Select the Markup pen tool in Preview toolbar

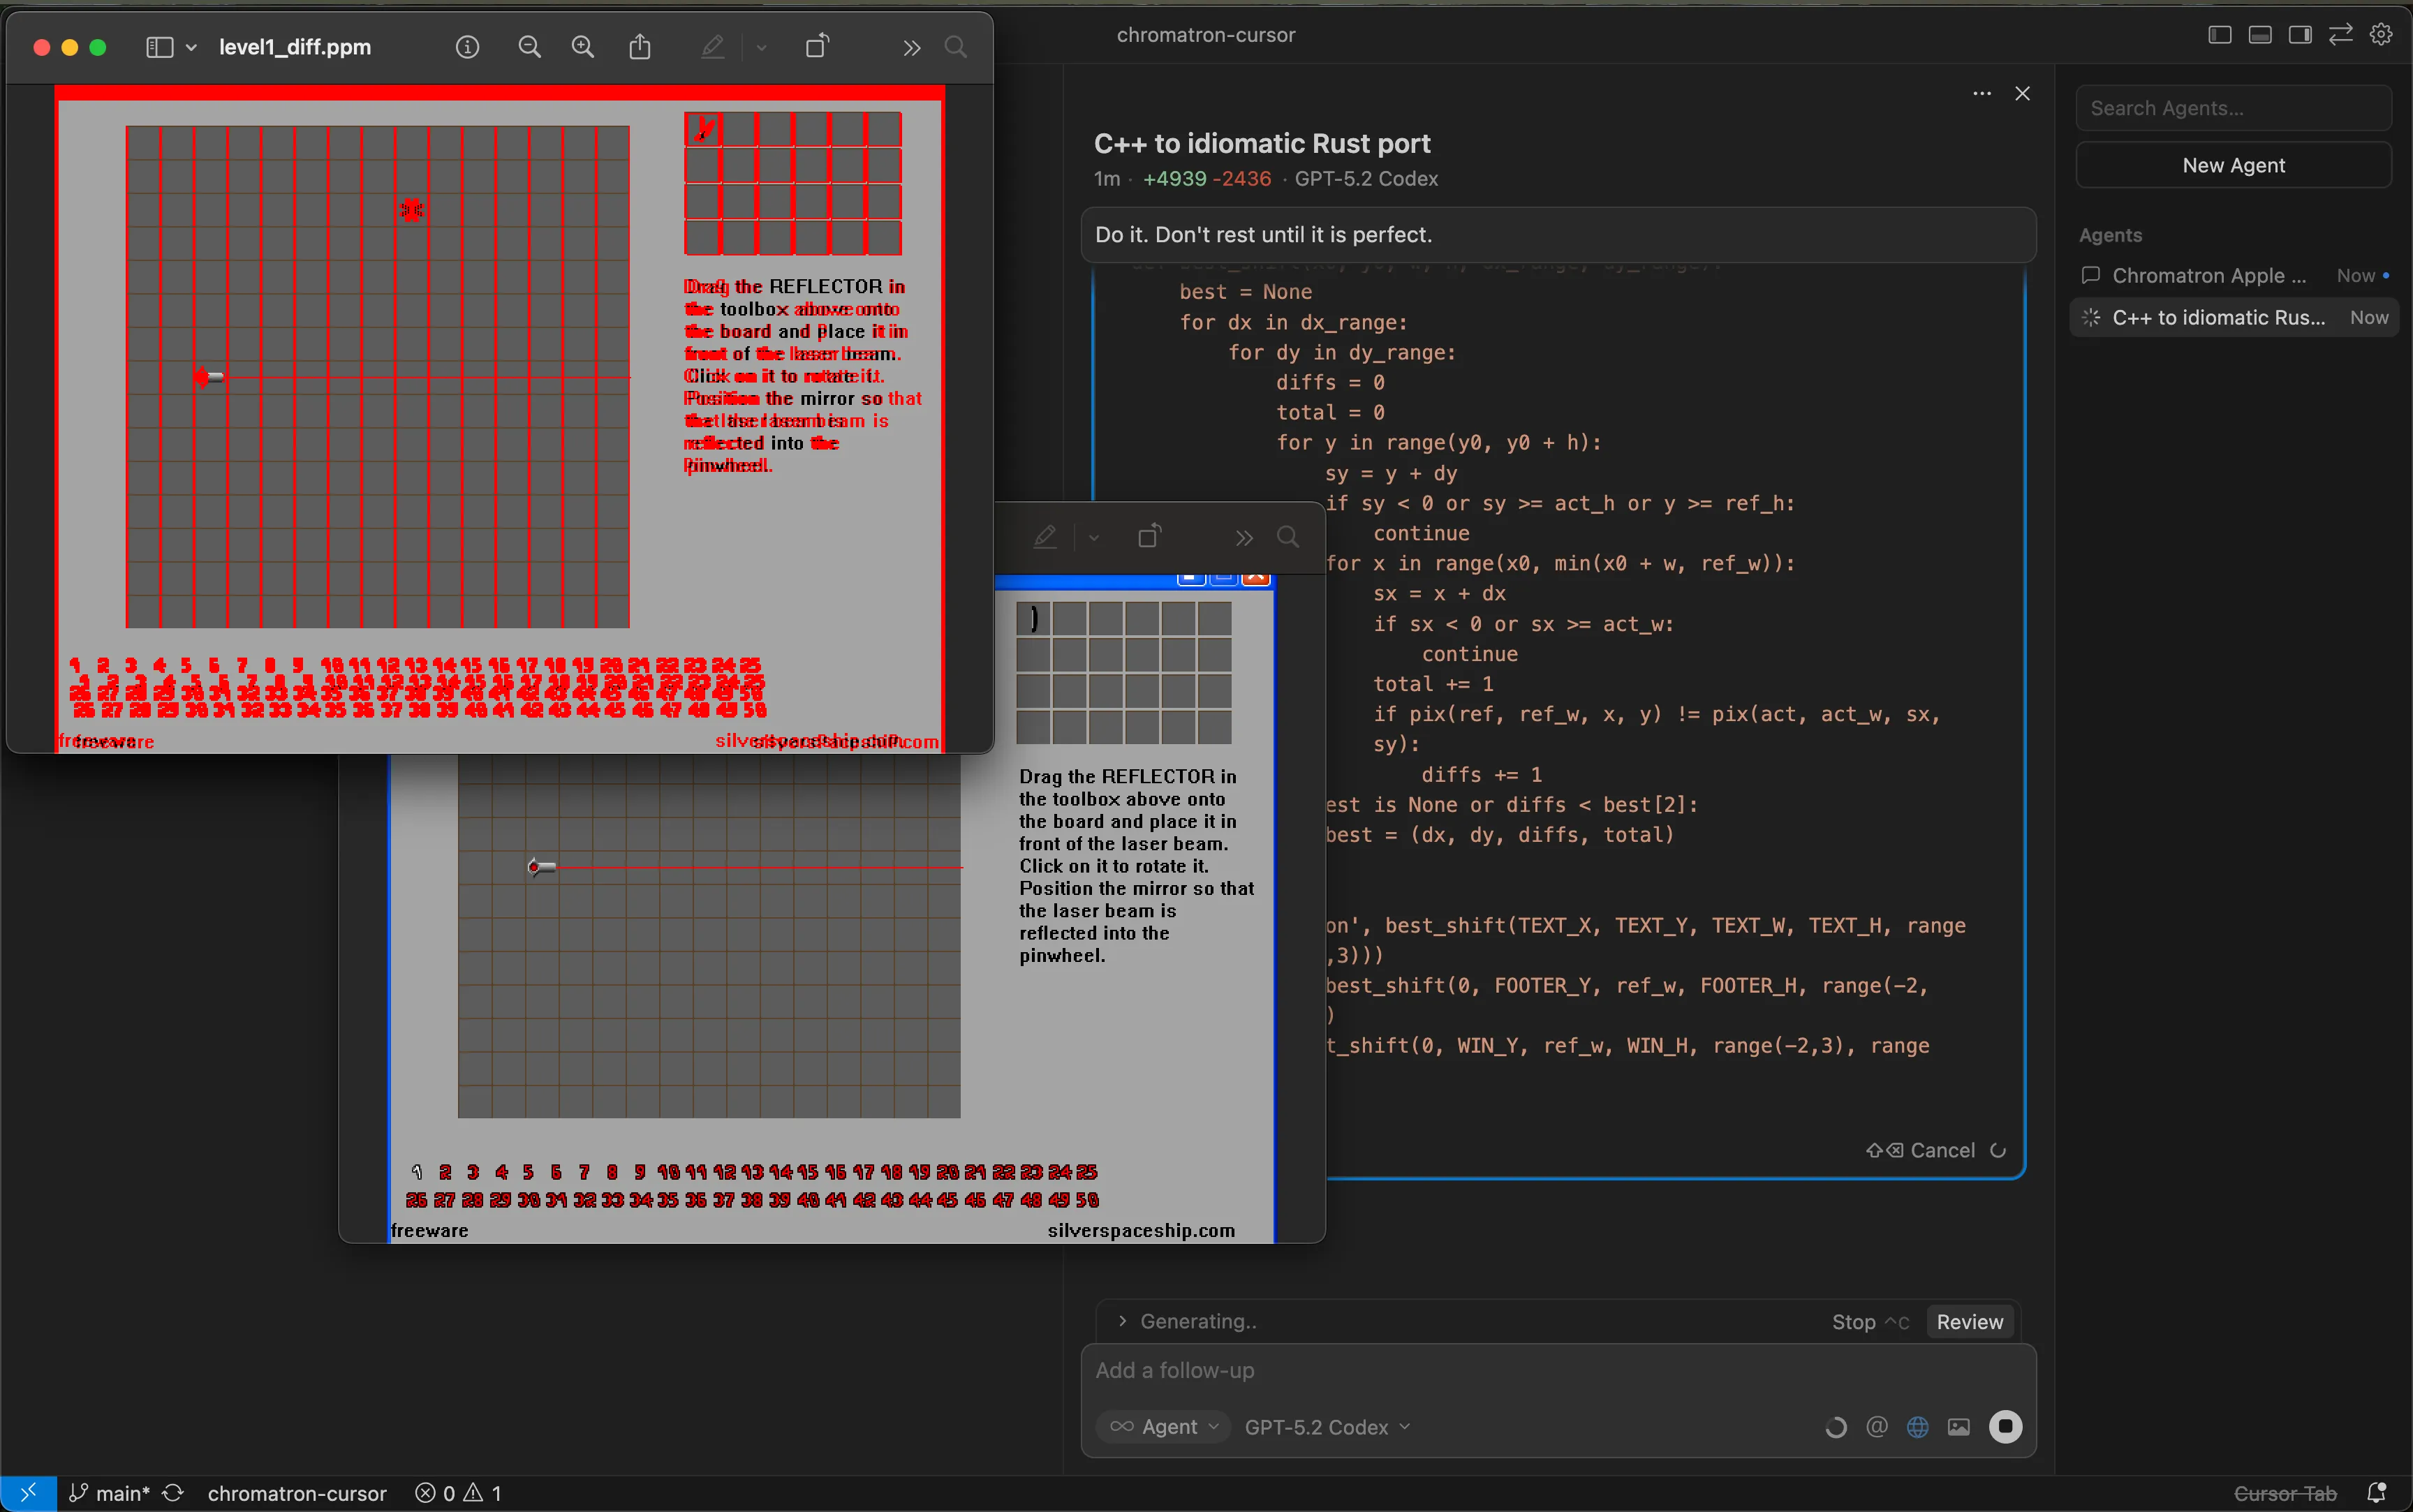click(x=712, y=46)
